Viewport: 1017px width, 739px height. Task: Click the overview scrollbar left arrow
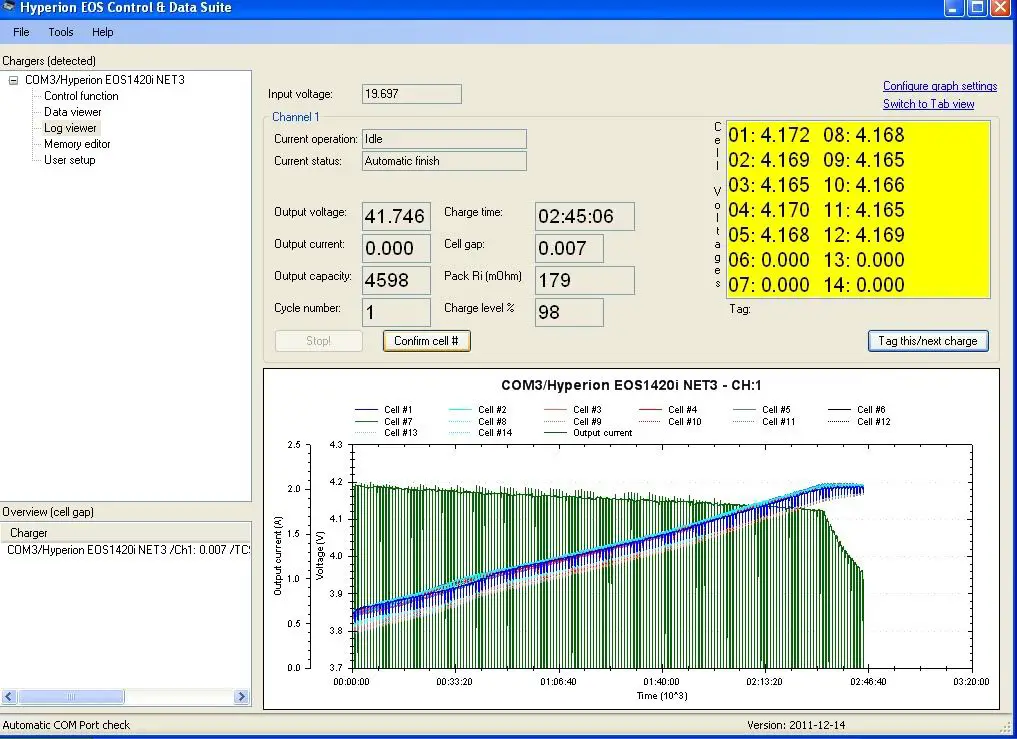tap(8, 697)
